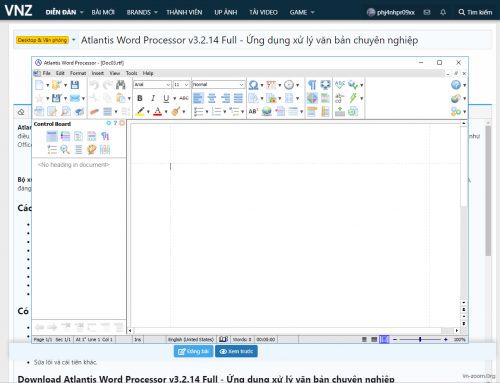Open the font size dropdown
Screen dimensions: 500x383
(x=186, y=85)
